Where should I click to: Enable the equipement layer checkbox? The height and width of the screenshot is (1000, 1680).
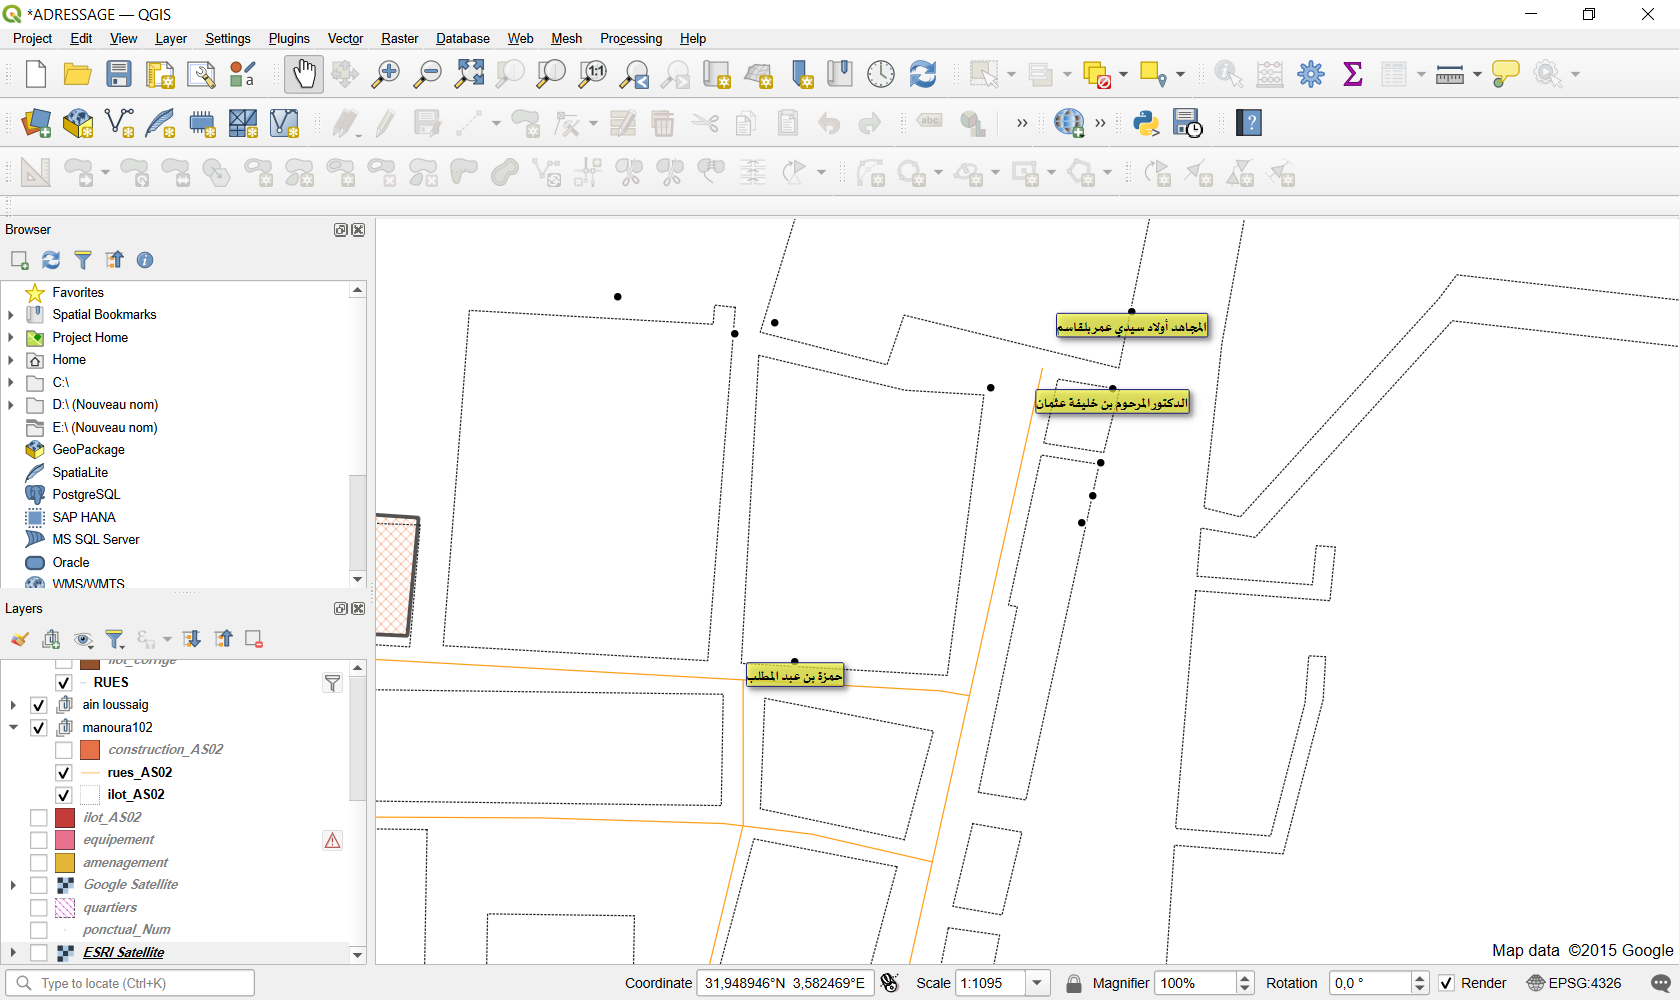[39, 840]
